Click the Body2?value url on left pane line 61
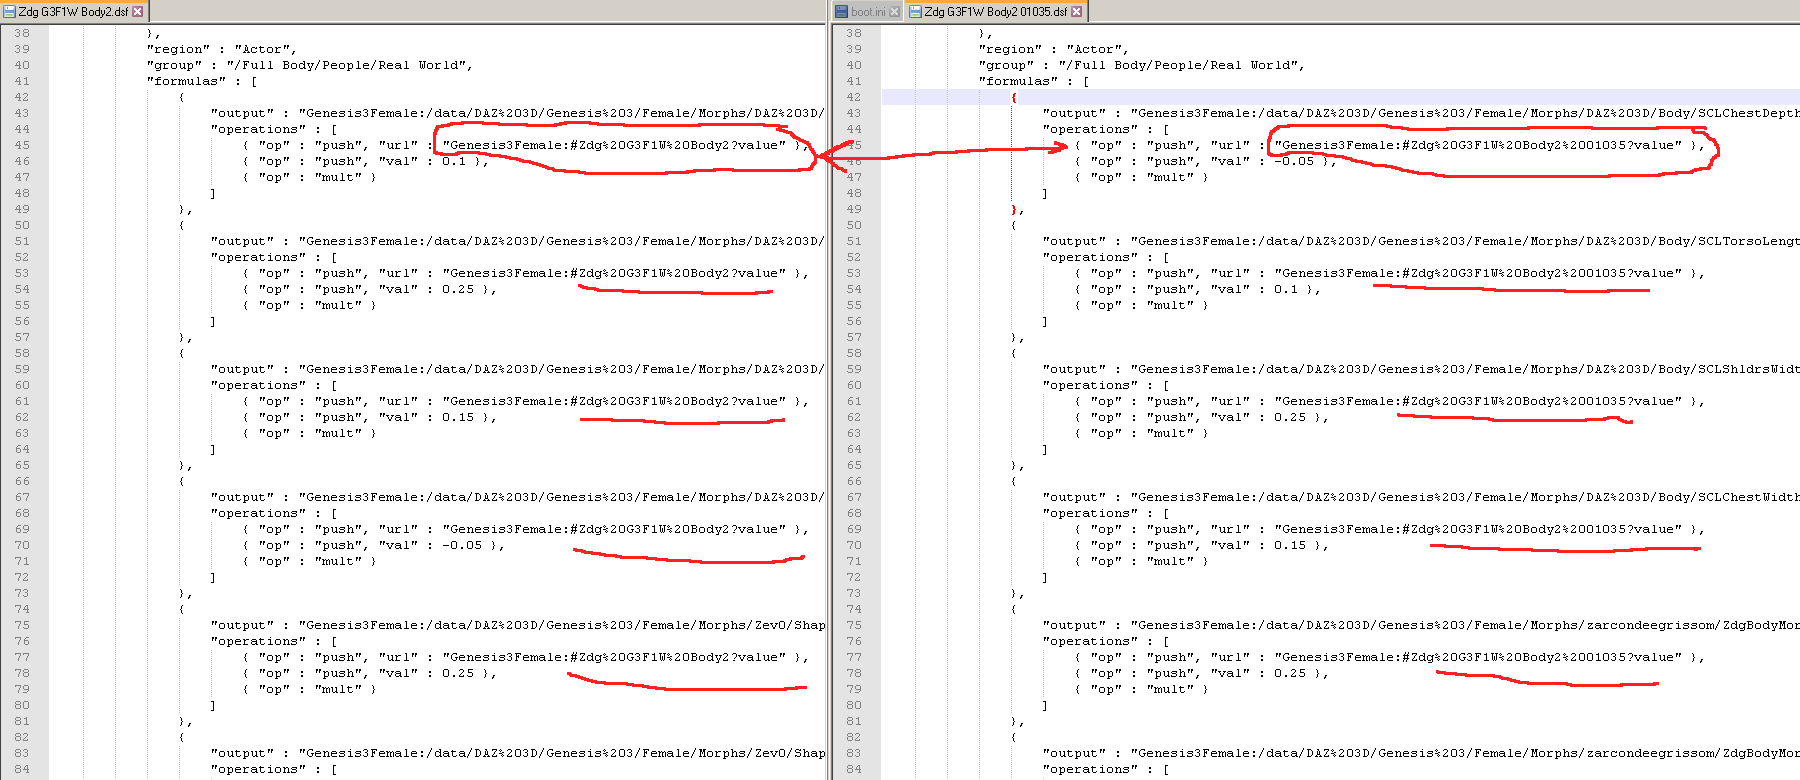Image resolution: width=1800 pixels, height=780 pixels. pyautogui.click(x=614, y=401)
